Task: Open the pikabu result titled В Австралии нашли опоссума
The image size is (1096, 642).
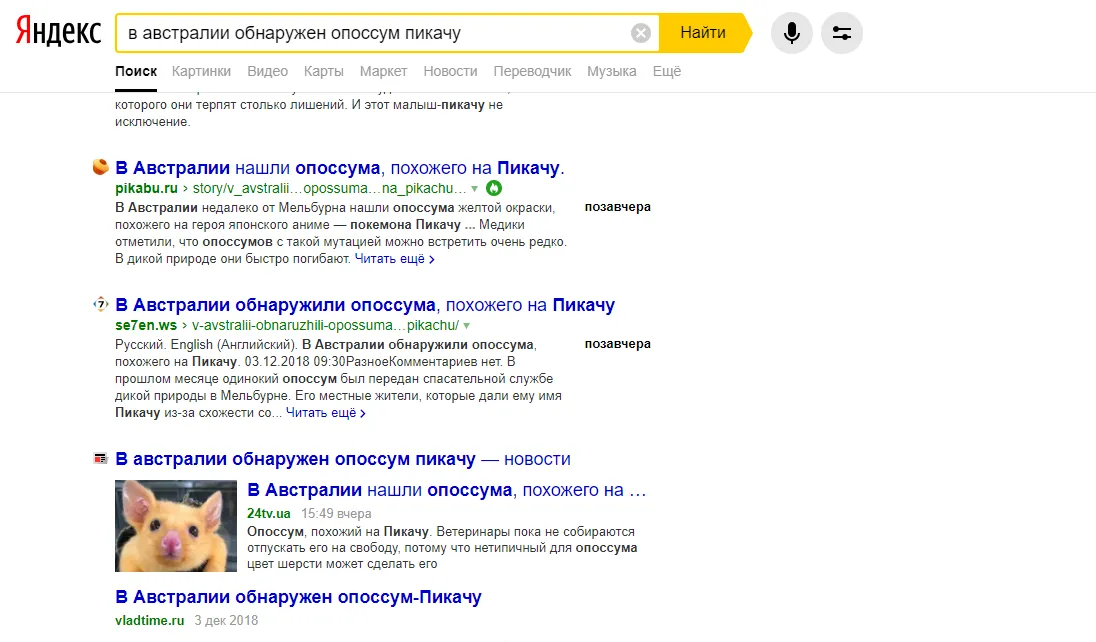Action: (x=340, y=168)
